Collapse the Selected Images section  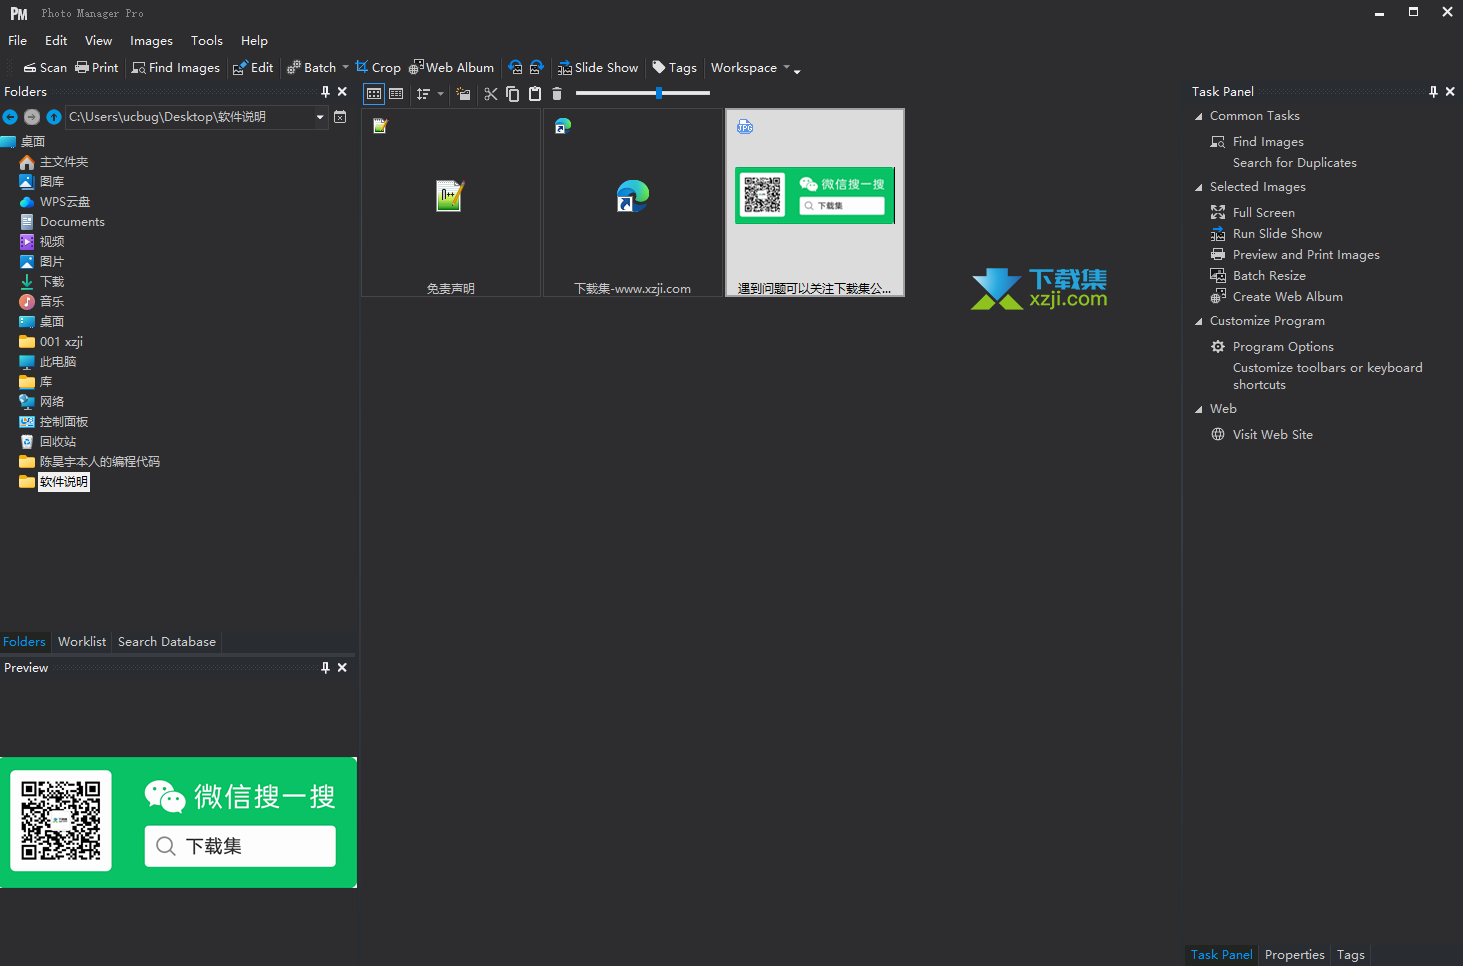tap(1199, 187)
